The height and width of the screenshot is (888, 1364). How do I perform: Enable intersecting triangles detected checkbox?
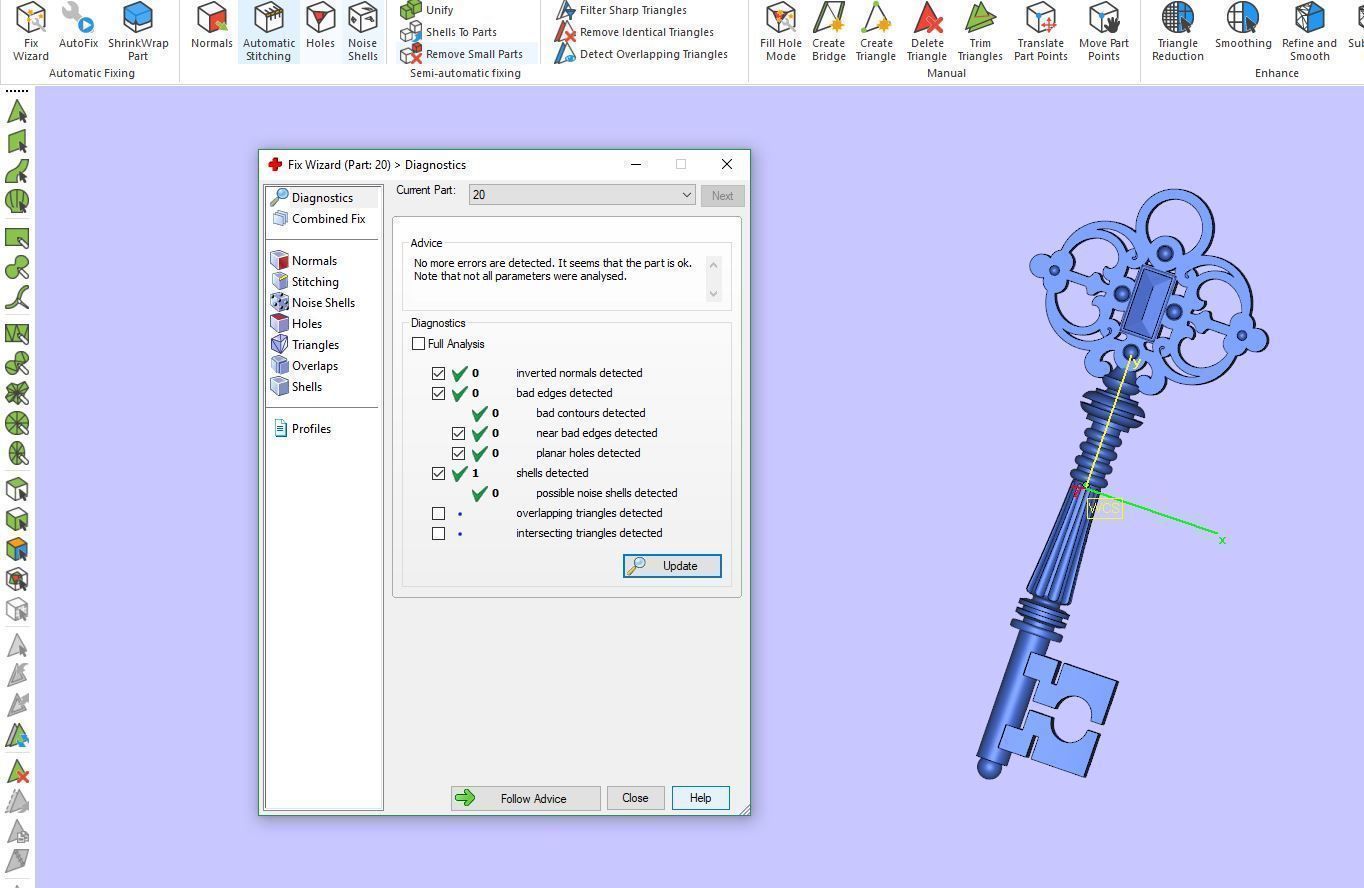(438, 533)
